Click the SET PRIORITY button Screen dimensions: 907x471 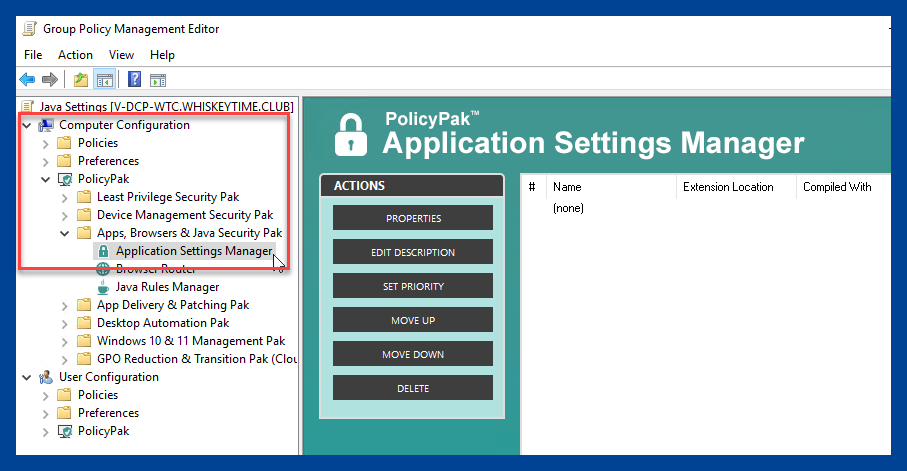pos(413,286)
